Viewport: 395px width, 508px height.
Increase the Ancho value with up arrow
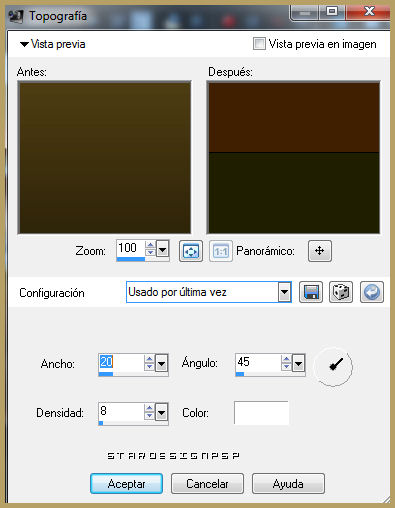[x=149, y=359]
